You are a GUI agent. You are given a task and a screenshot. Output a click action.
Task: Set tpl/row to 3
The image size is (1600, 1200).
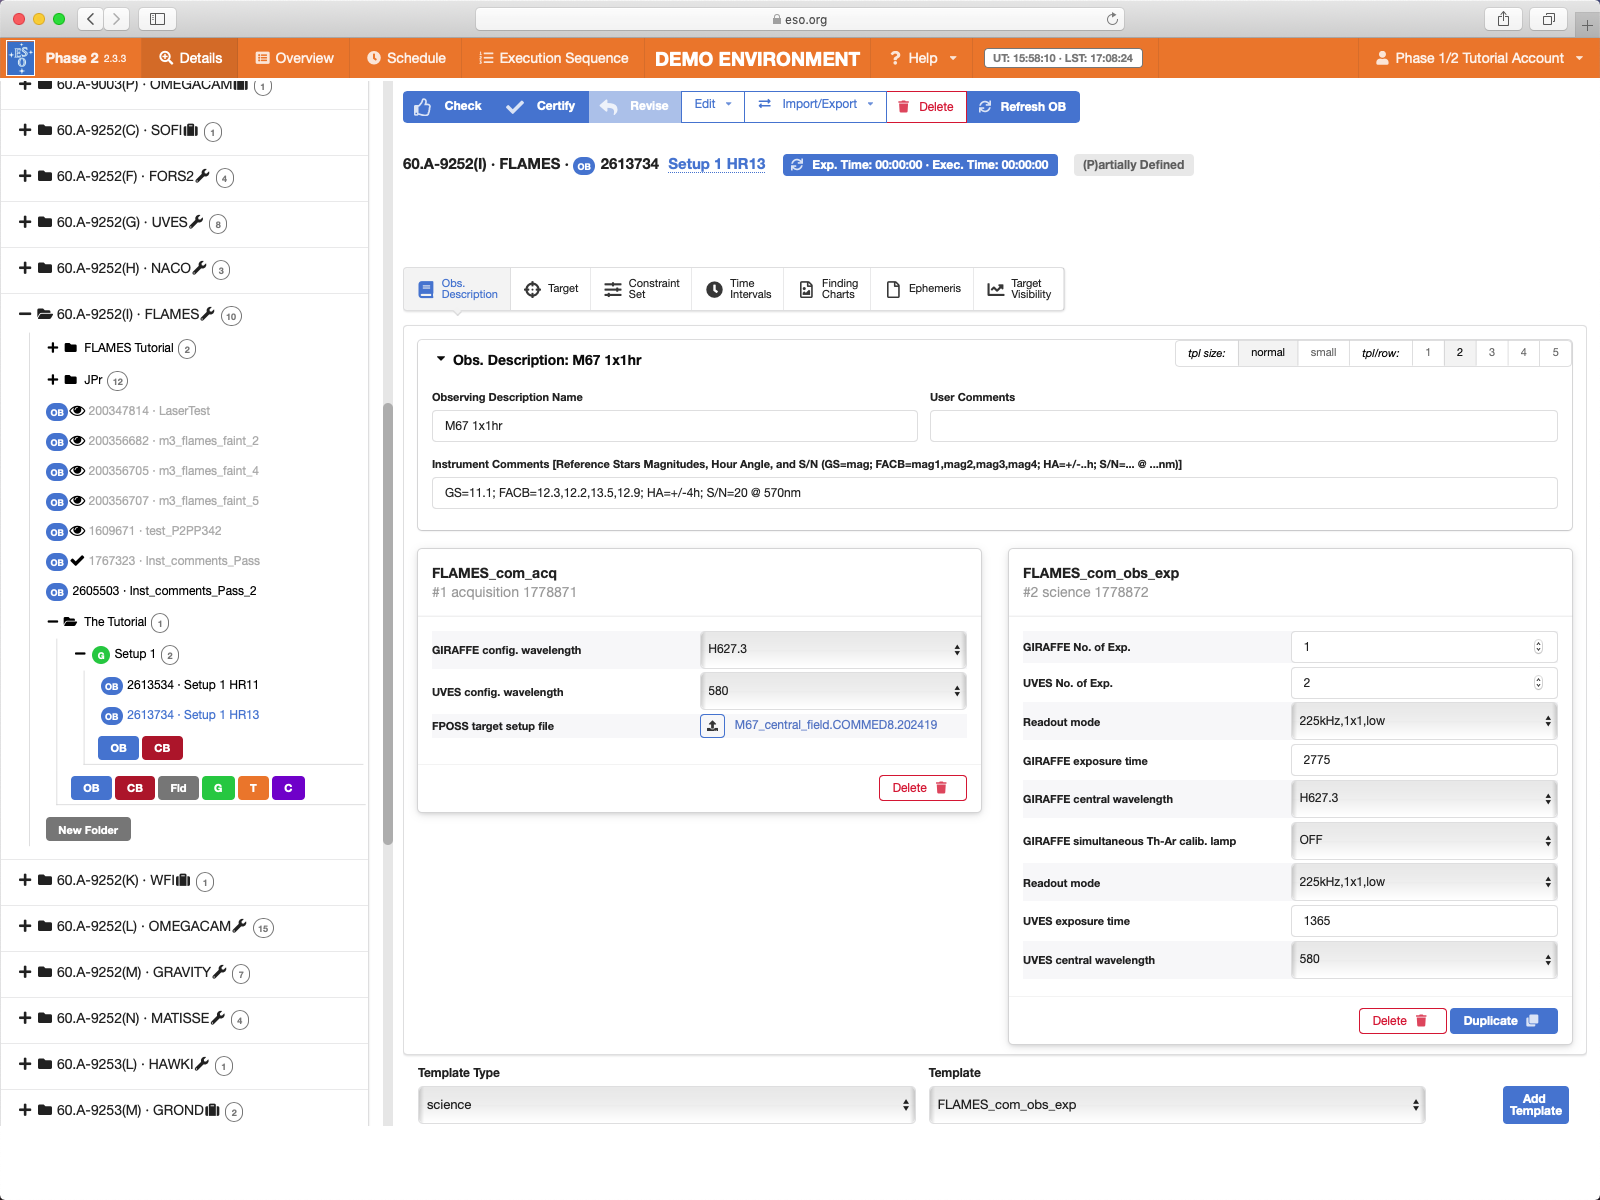coord(1491,353)
